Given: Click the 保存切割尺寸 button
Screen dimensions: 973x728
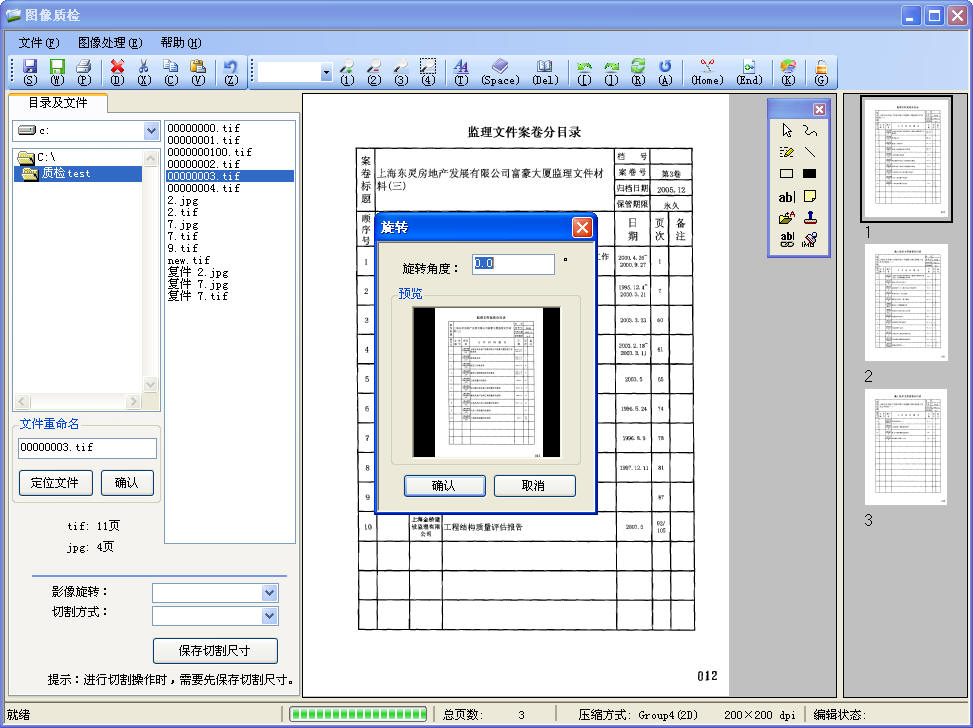Looking at the screenshot, I should coord(214,650).
